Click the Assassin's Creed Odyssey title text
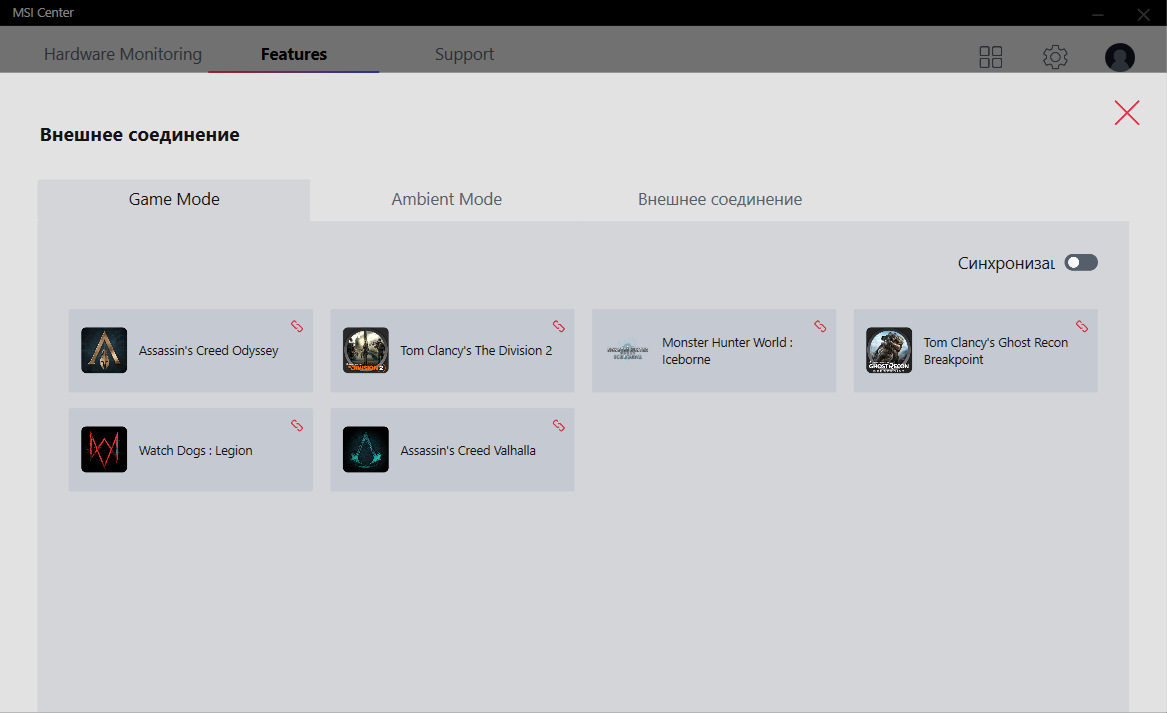The image size is (1167, 713). 208,351
